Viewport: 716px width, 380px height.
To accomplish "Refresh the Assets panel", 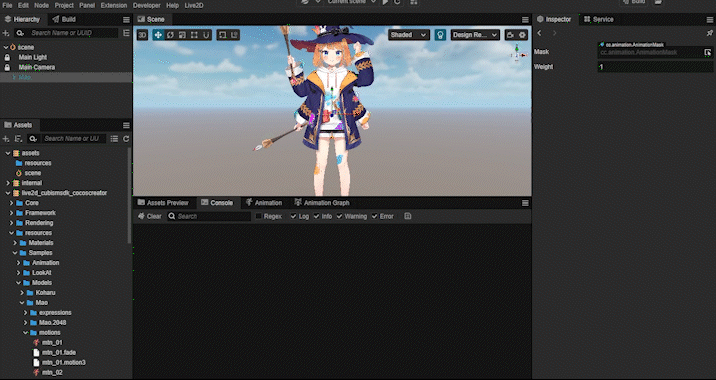I will (x=126, y=139).
